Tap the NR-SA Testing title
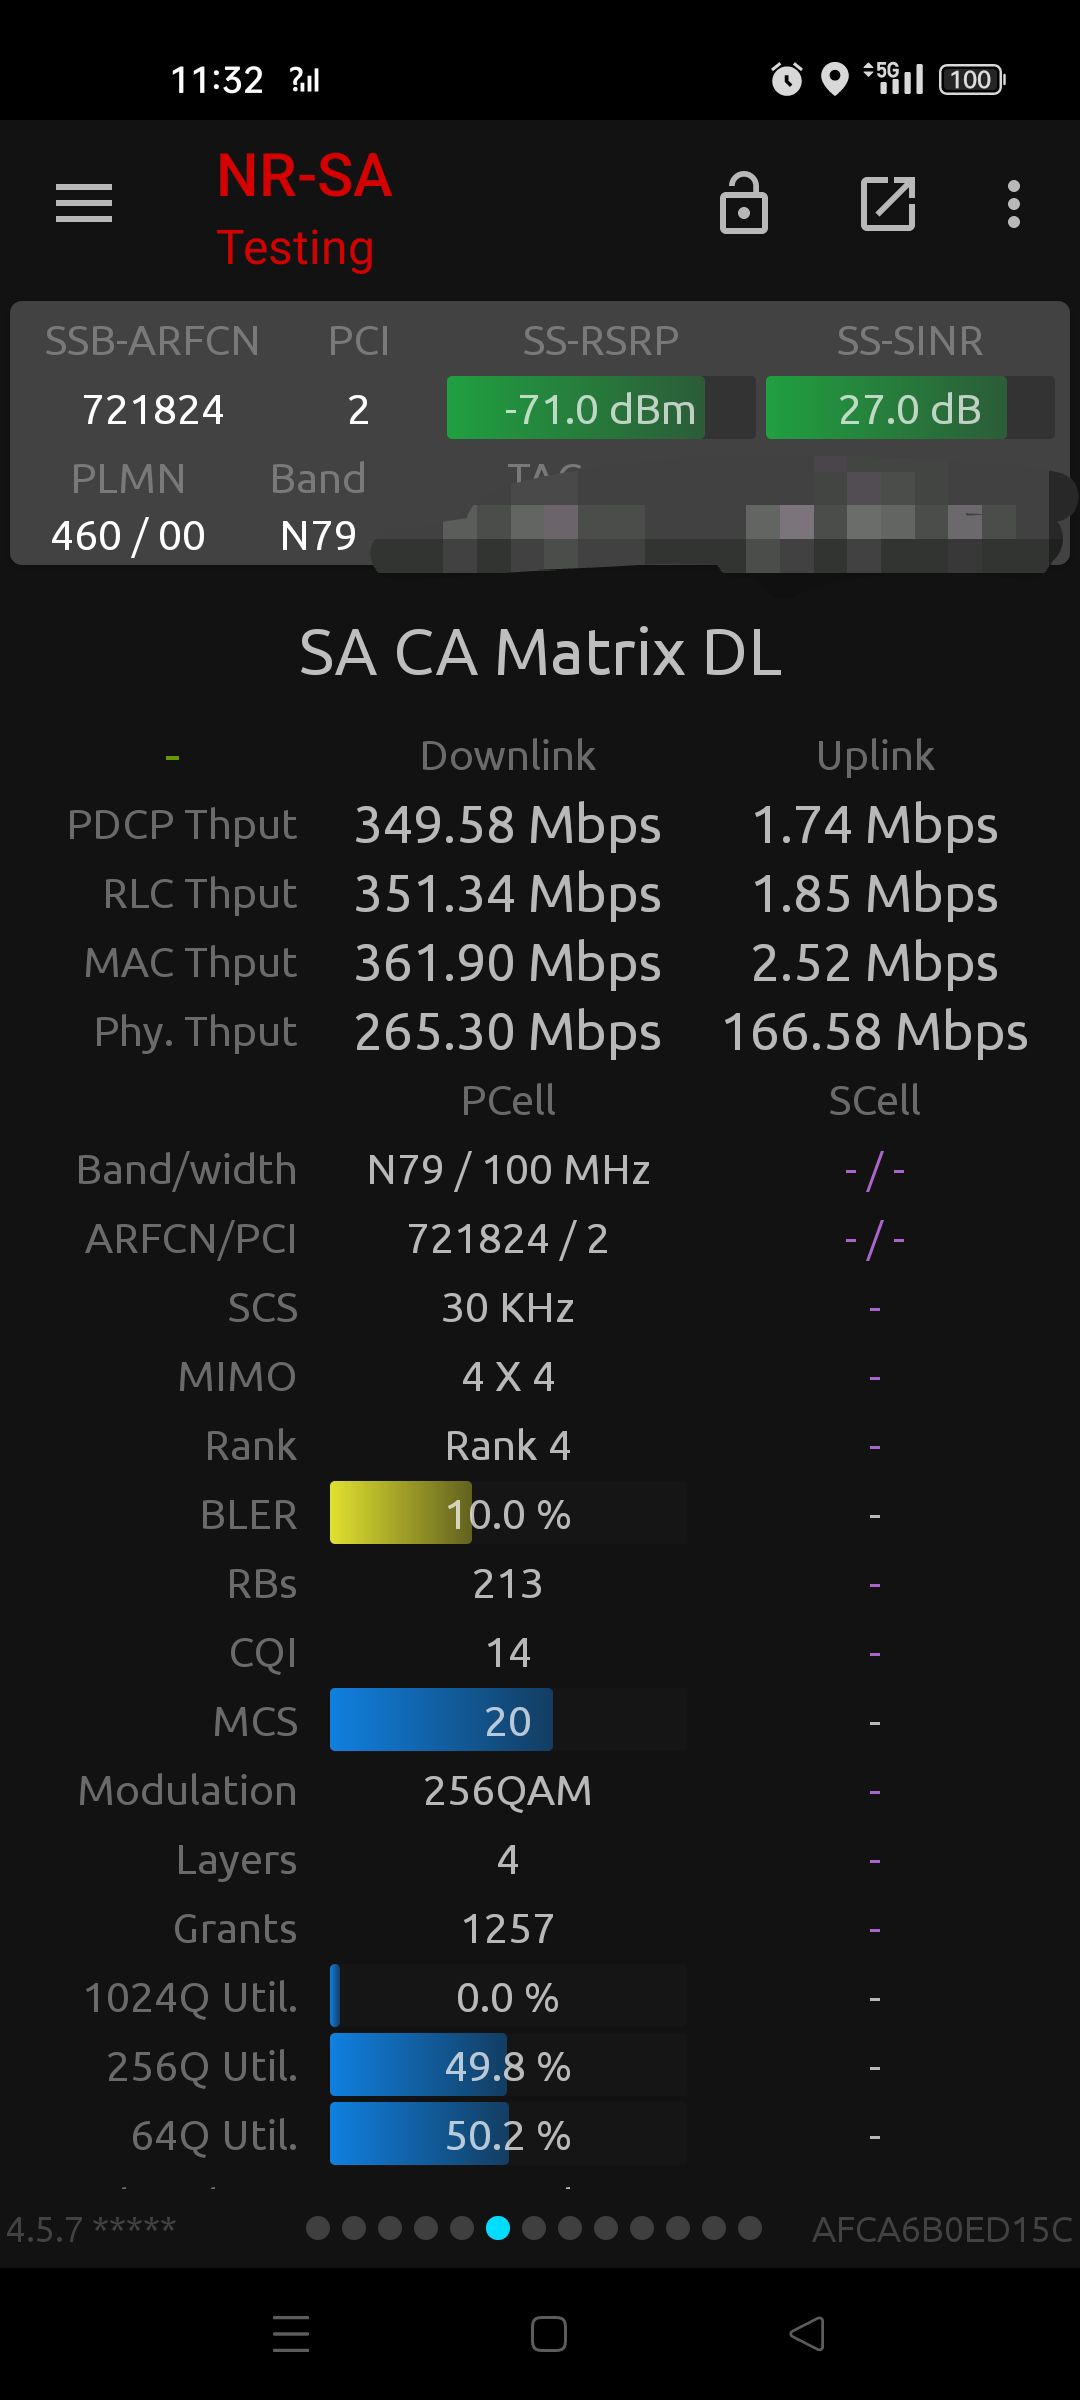This screenshot has height=2400, width=1080. tap(303, 210)
